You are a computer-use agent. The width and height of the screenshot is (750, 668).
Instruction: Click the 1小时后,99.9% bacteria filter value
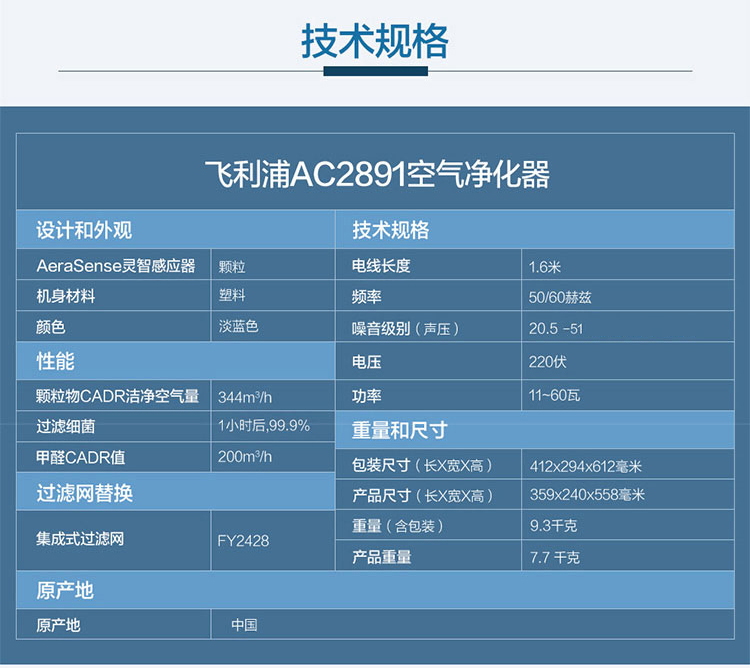tap(263, 425)
